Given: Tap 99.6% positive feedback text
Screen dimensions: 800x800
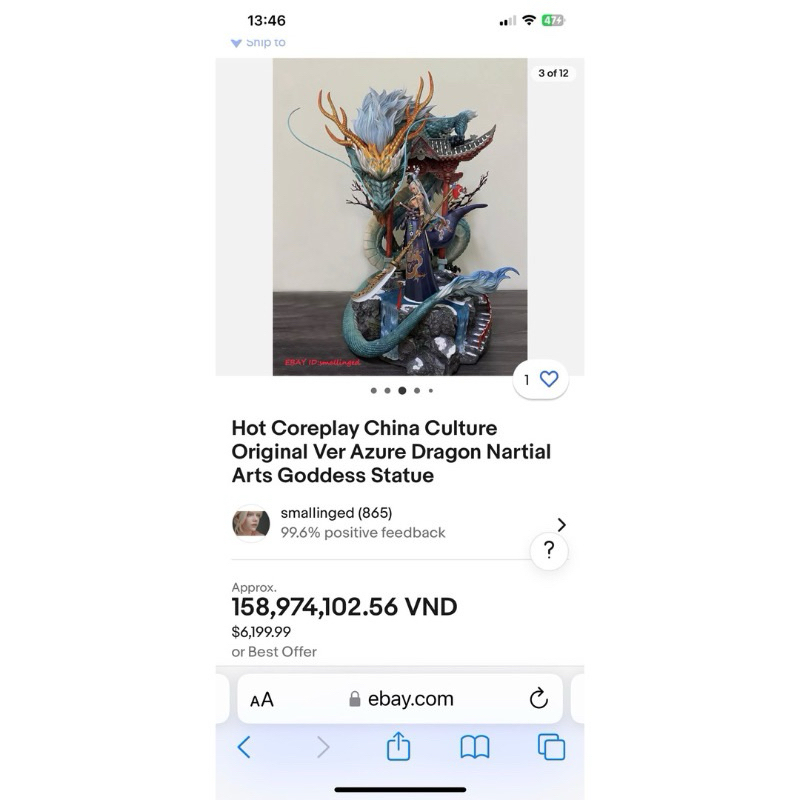Looking at the screenshot, I should coord(363,533).
